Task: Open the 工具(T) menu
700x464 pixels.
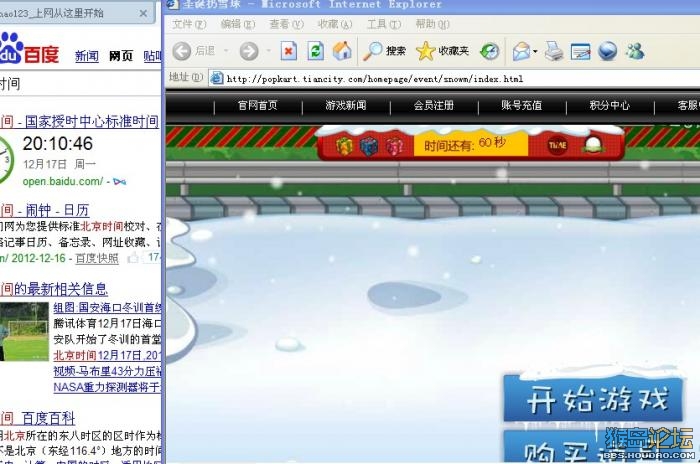Action: click(384, 24)
